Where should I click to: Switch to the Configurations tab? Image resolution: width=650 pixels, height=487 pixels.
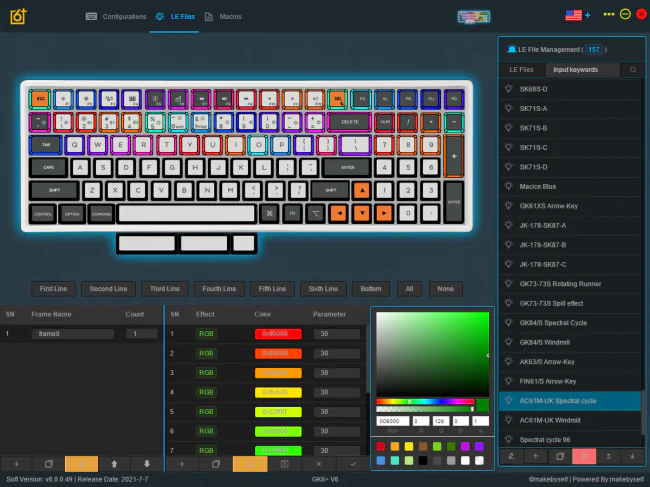coord(116,17)
